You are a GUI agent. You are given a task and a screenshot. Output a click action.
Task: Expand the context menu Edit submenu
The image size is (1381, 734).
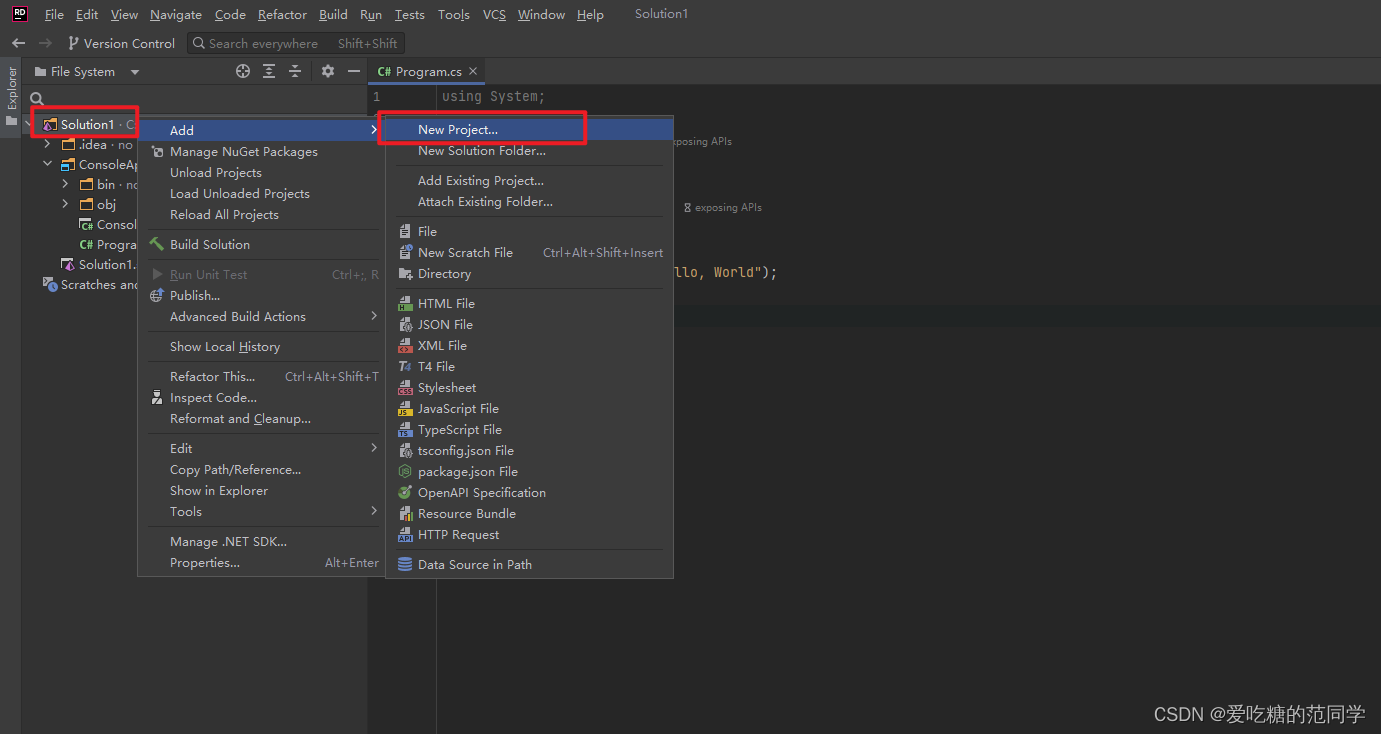(262, 449)
